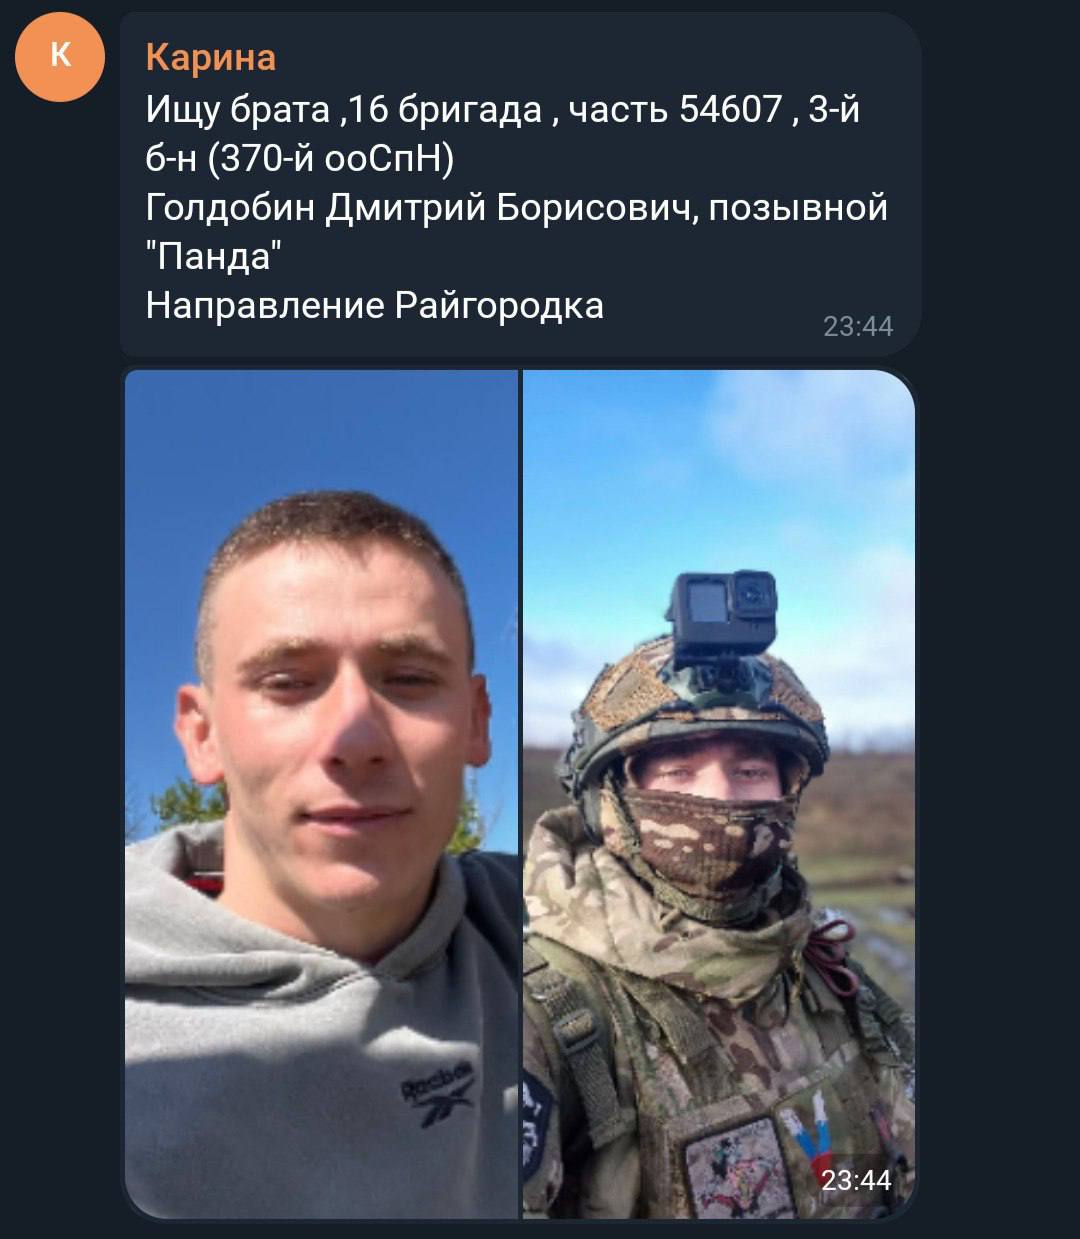Click the 23:44 timestamp overlay on photo
This screenshot has height=1239, width=1080.
(856, 1180)
